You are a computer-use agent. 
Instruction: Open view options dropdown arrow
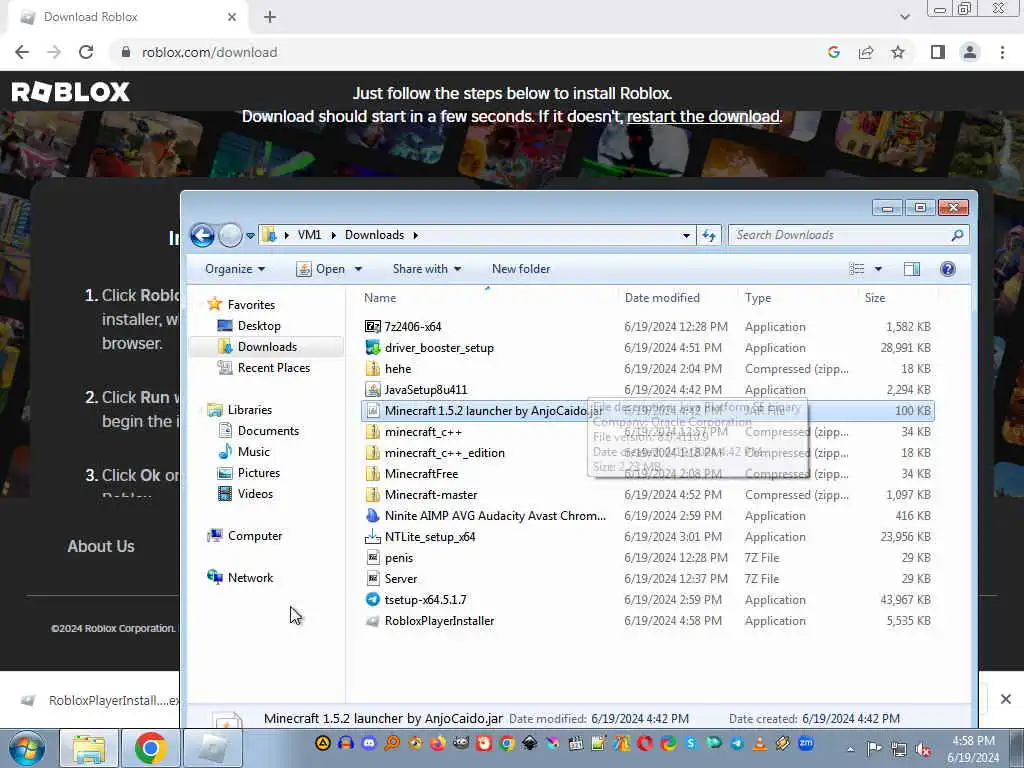click(878, 269)
